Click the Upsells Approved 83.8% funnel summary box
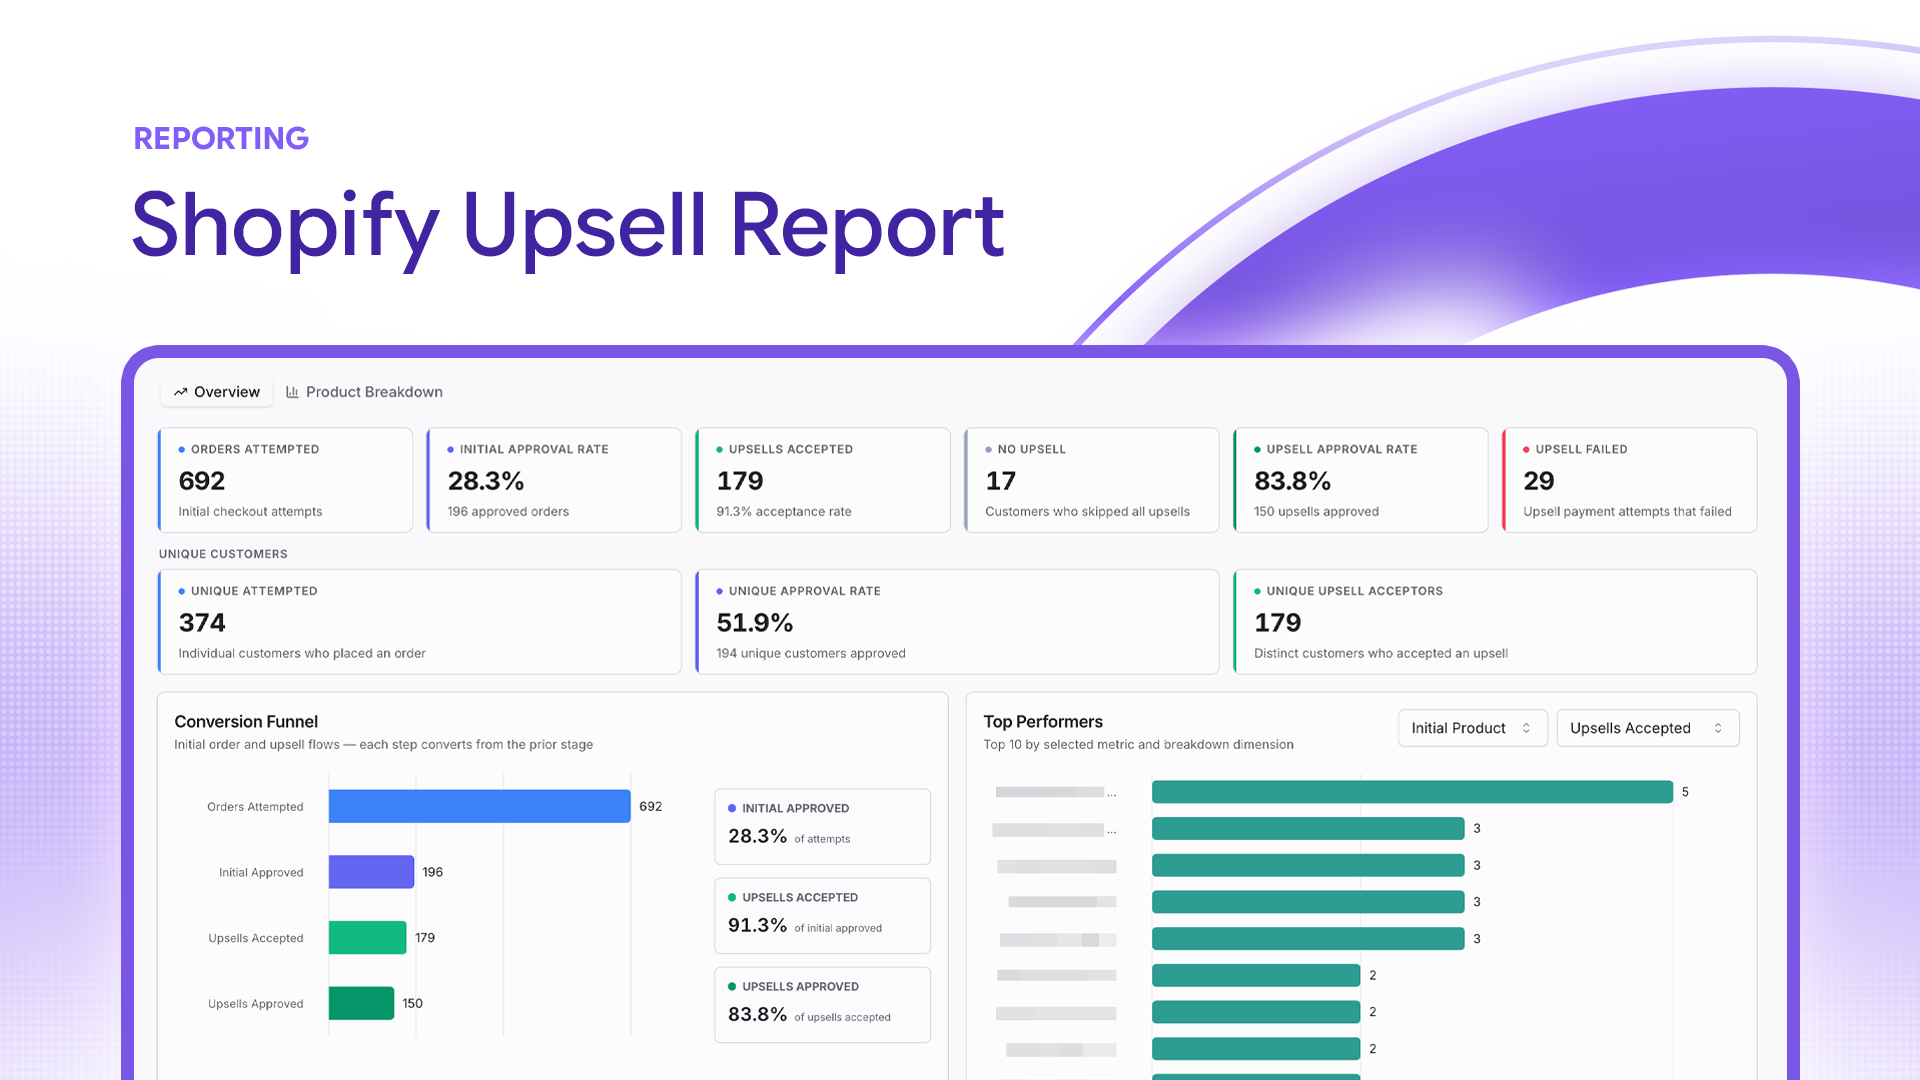 (822, 1004)
